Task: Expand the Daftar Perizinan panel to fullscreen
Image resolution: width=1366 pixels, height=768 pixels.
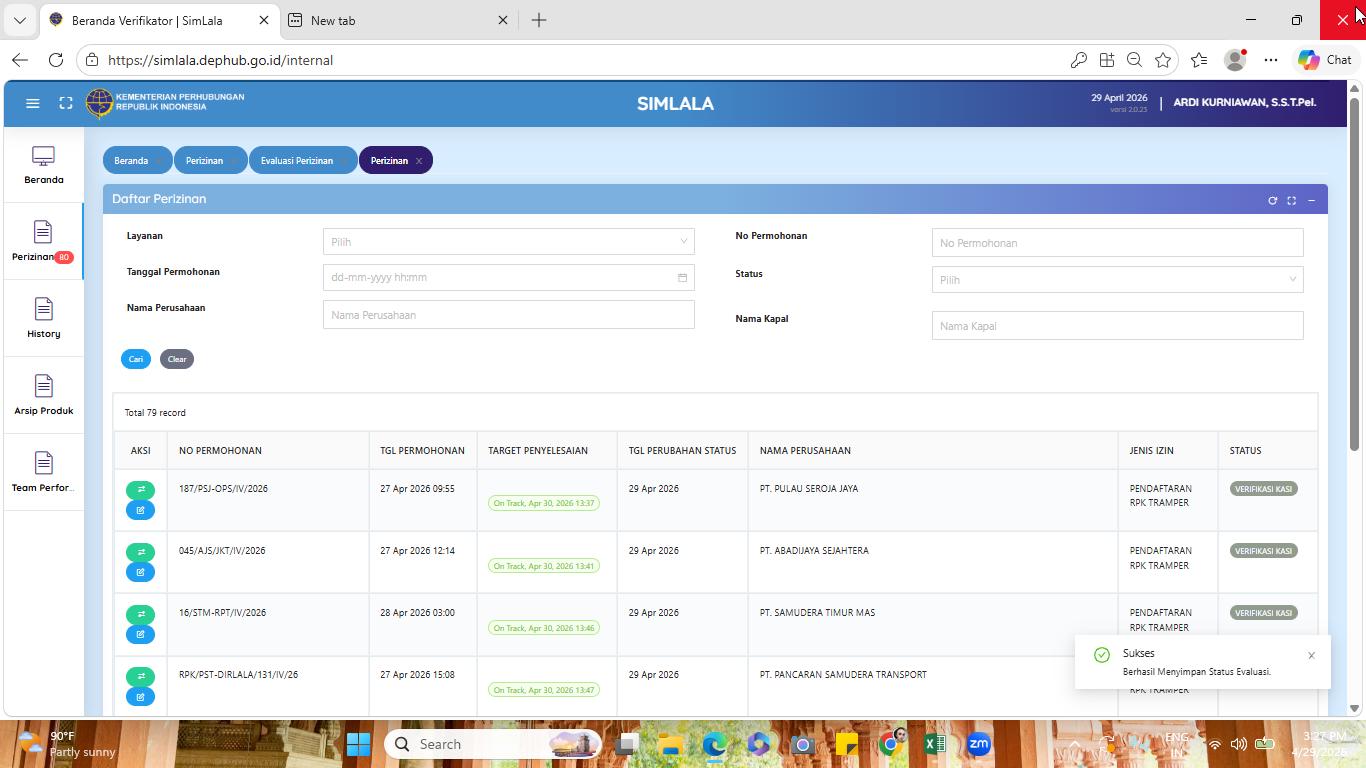Action: pos(1291,200)
